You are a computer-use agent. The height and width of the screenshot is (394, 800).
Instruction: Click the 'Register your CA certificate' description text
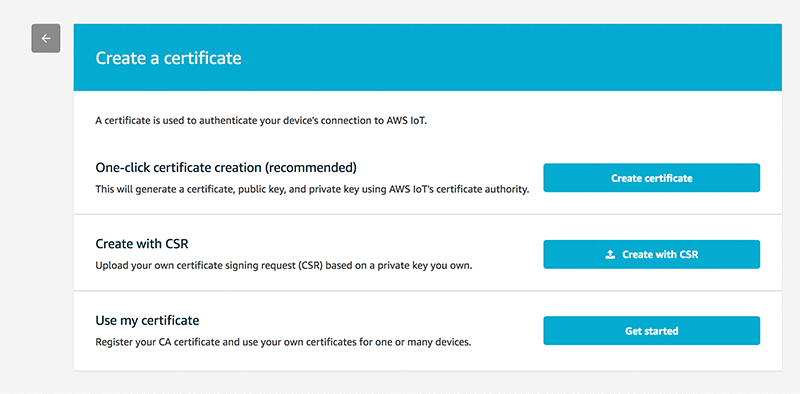coord(283,342)
